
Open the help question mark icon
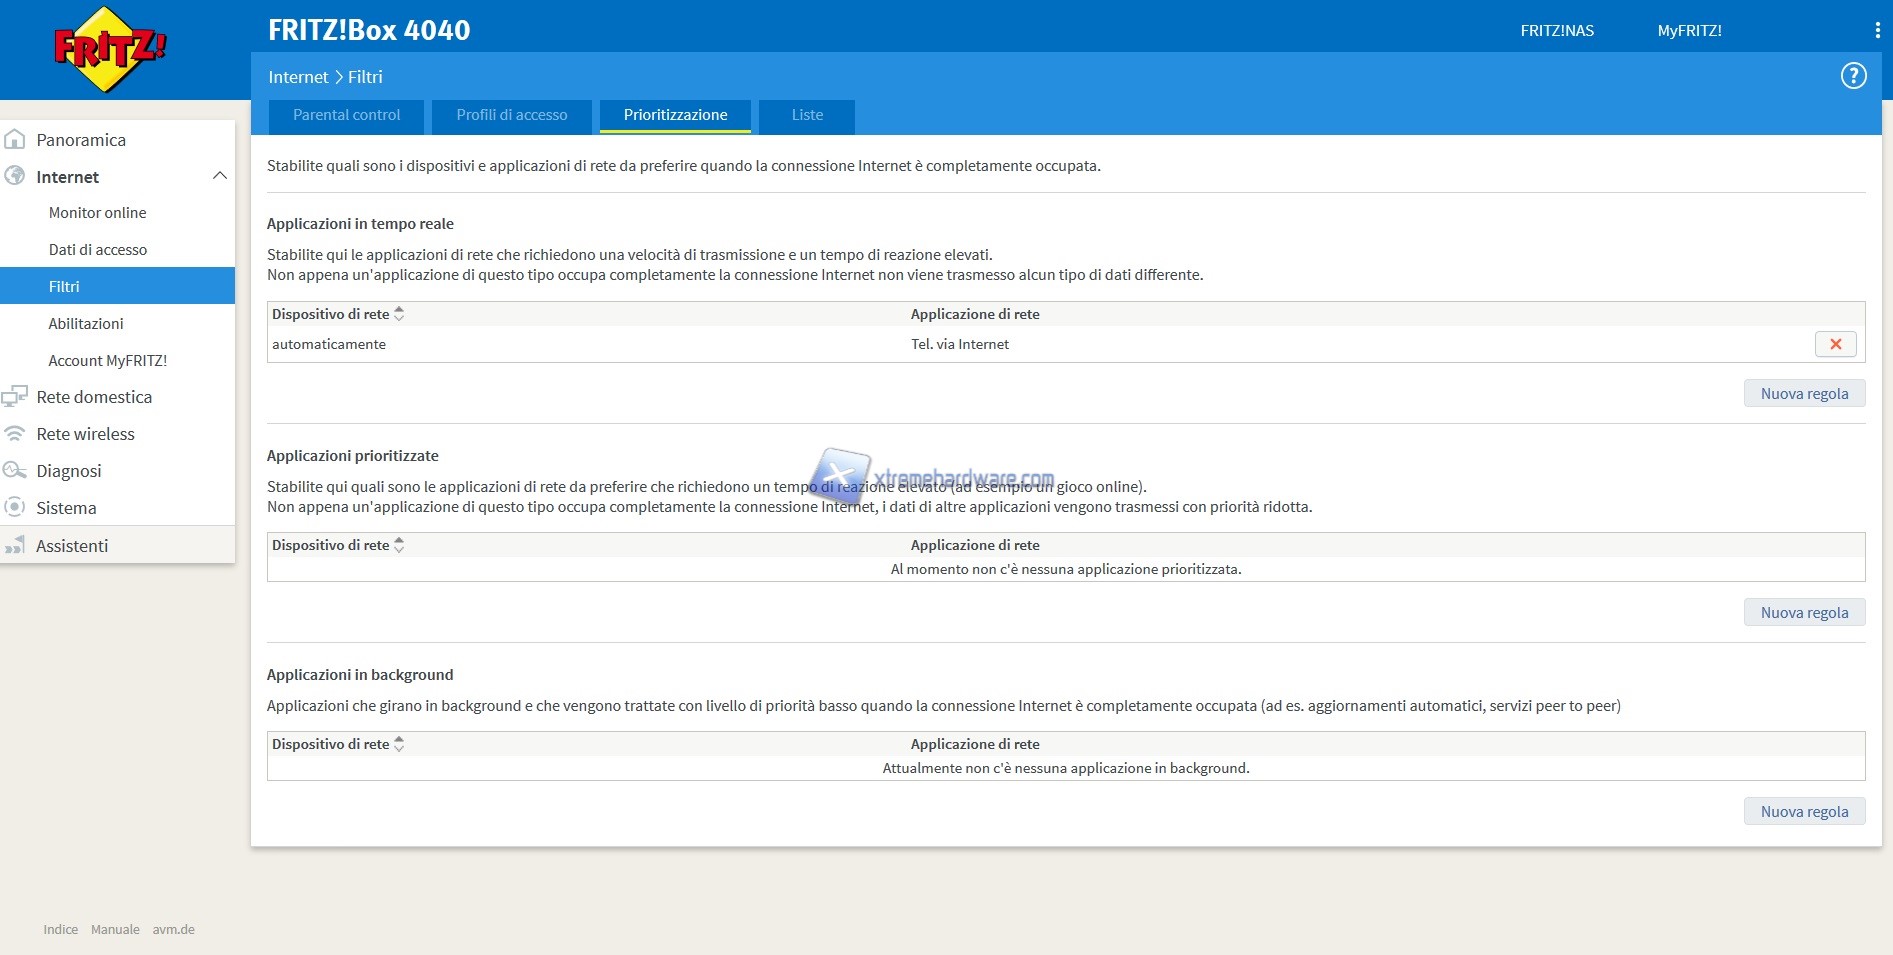coord(1853,76)
